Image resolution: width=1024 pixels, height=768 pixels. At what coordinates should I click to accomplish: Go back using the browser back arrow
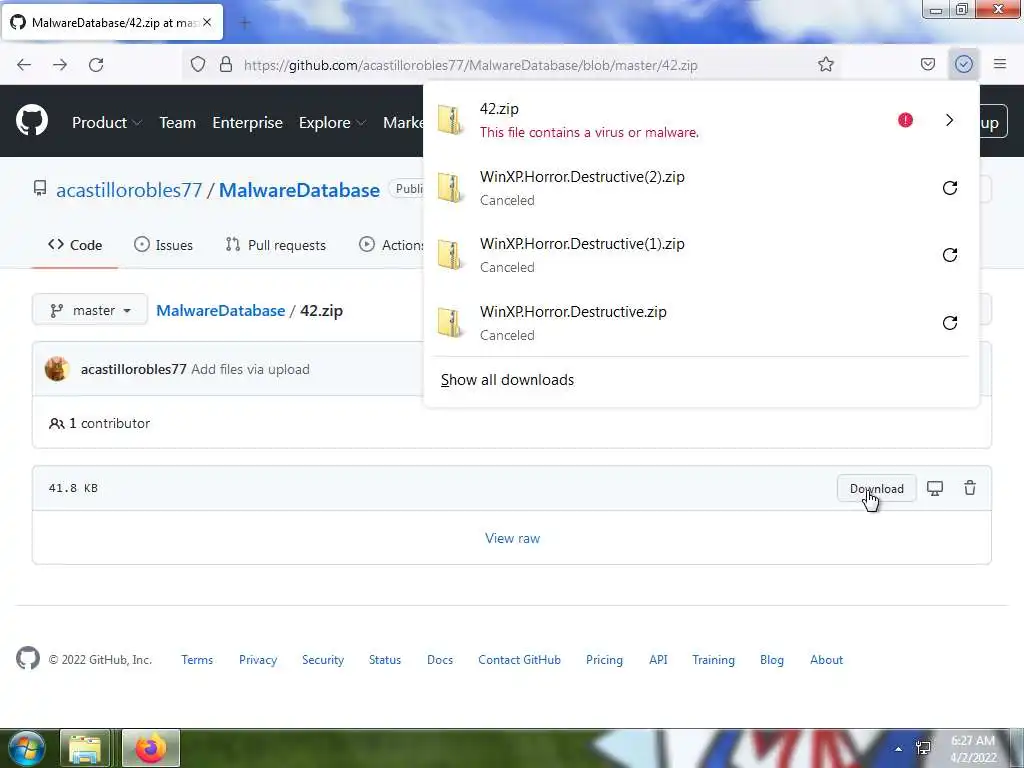coord(24,65)
